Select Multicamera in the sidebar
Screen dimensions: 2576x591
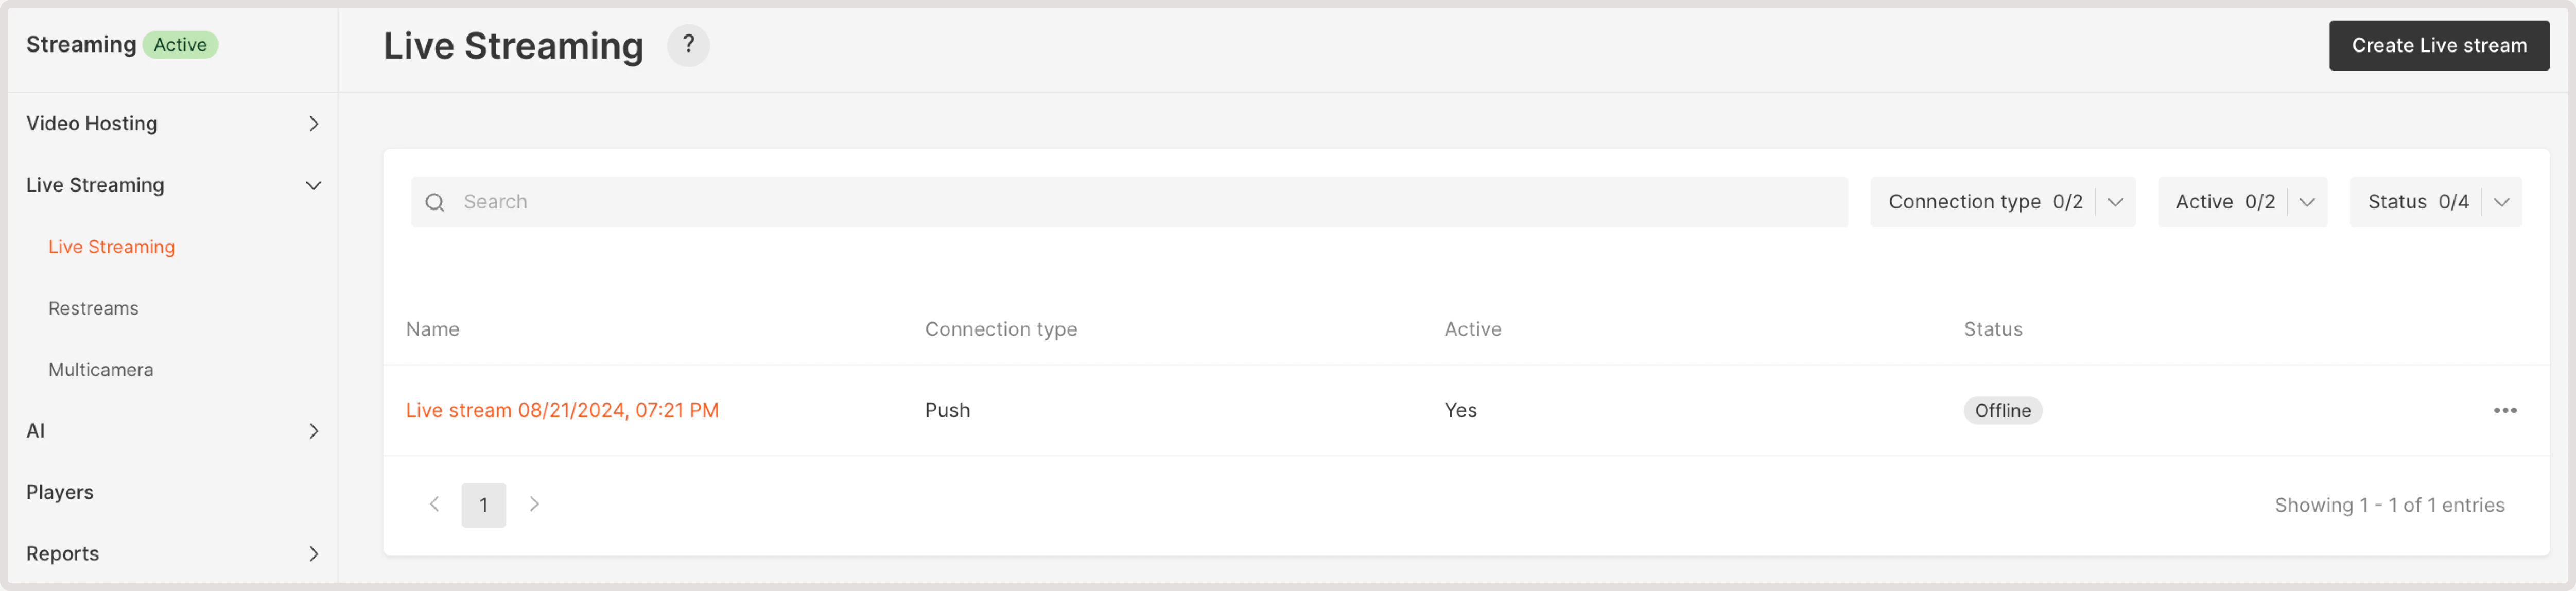(x=101, y=370)
